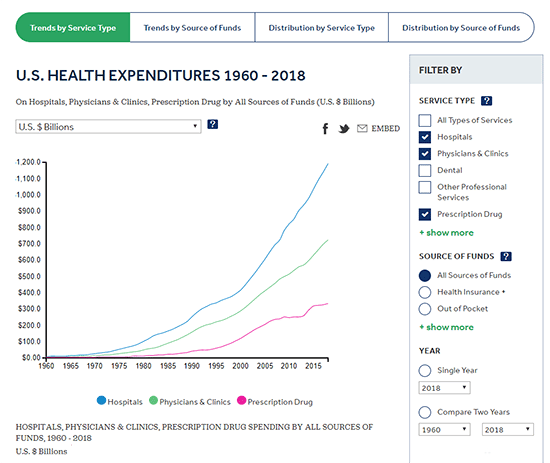Click the pink Prescription Drug line end

pyautogui.click(x=327, y=304)
